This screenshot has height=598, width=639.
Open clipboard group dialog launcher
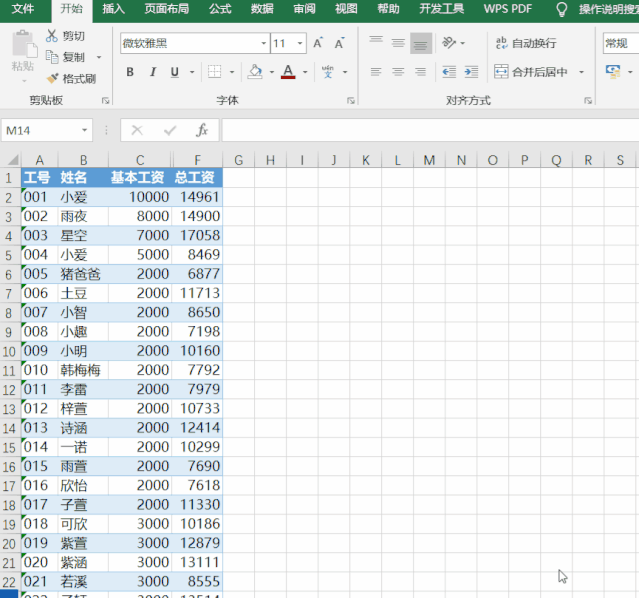tap(106, 101)
